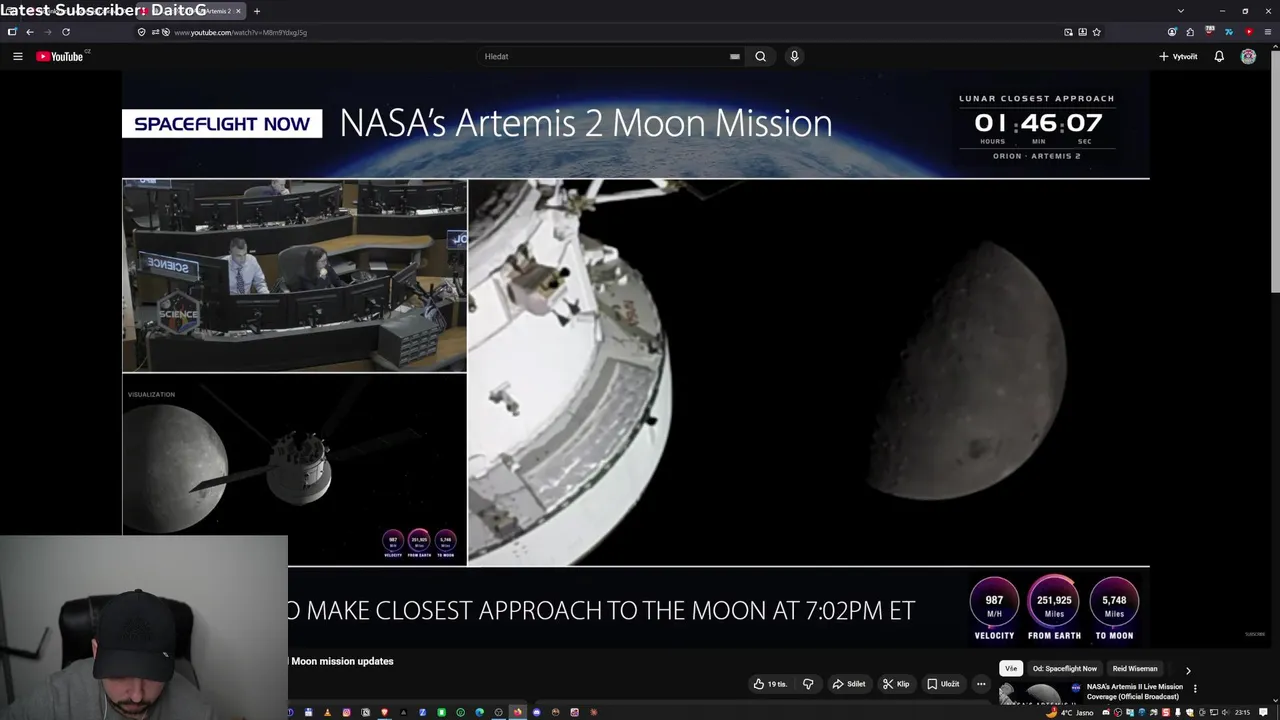Open the browser extensions puzzle icon
This screenshot has height=720, width=1280.
[1190, 32]
